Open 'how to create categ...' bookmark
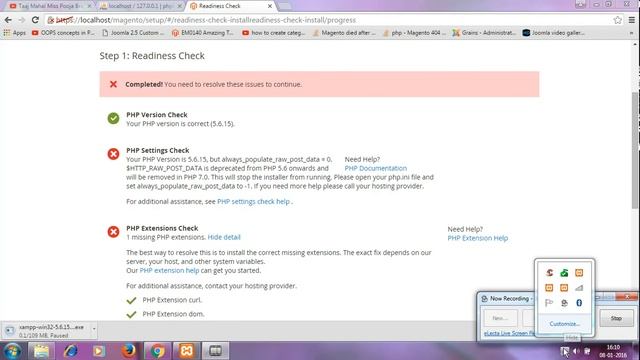640x360 pixels. tap(273, 33)
